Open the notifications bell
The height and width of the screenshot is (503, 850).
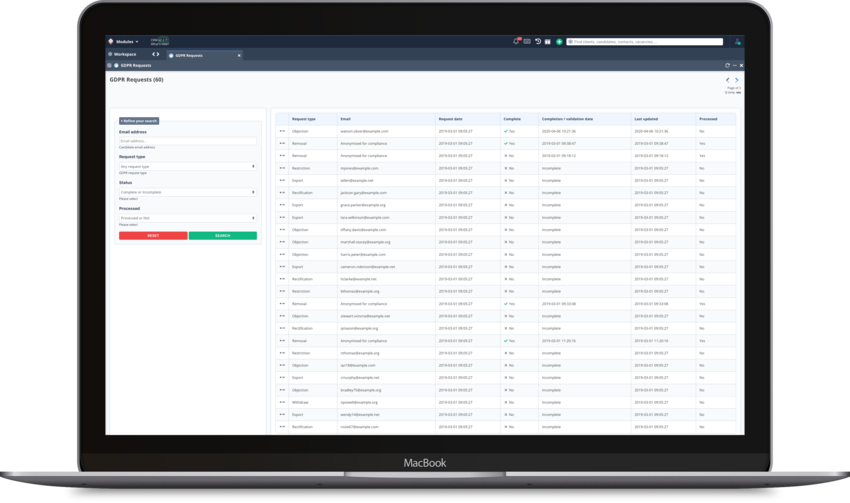point(516,41)
